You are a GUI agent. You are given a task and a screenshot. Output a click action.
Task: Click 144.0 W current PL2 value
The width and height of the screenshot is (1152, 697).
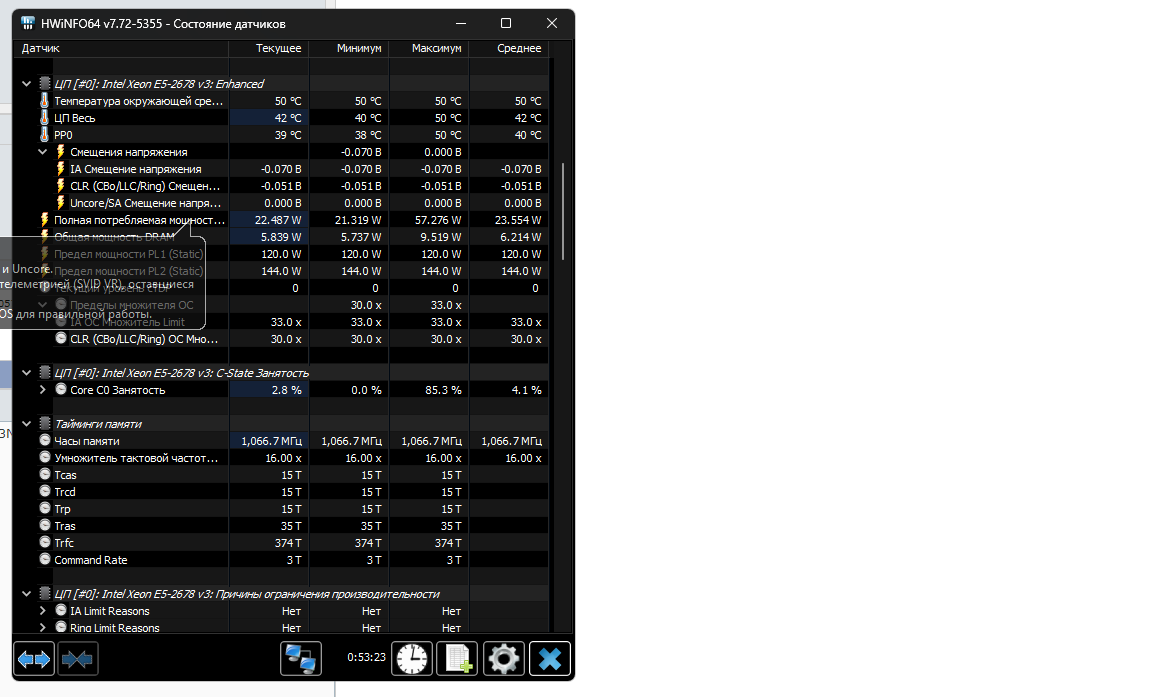pyautogui.click(x=281, y=271)
